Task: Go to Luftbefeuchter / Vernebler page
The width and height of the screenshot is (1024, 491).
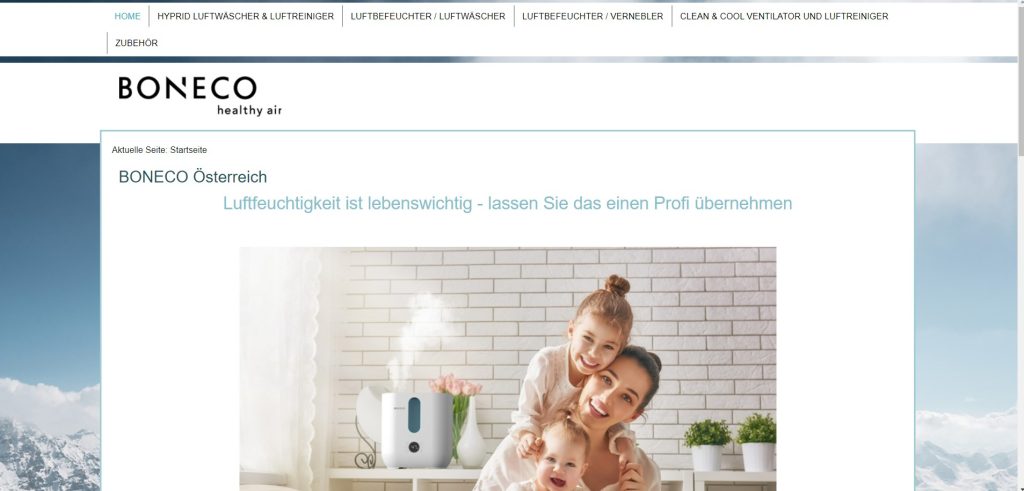Action: tap(592, 16)
